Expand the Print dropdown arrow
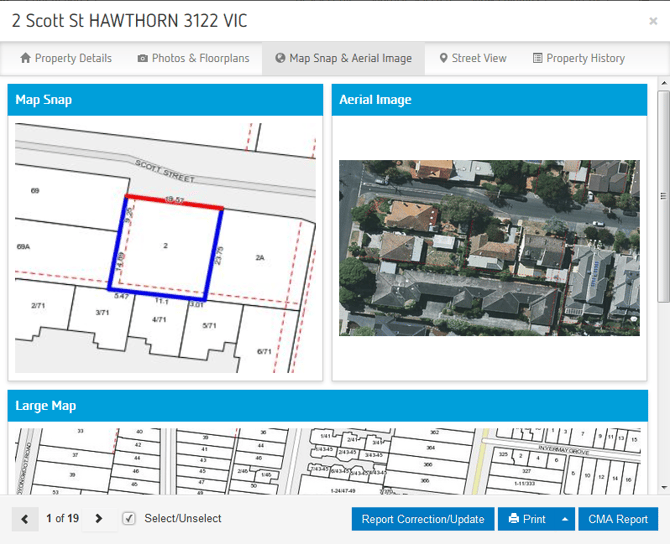The image size is (670, 544). pos(565,519)
